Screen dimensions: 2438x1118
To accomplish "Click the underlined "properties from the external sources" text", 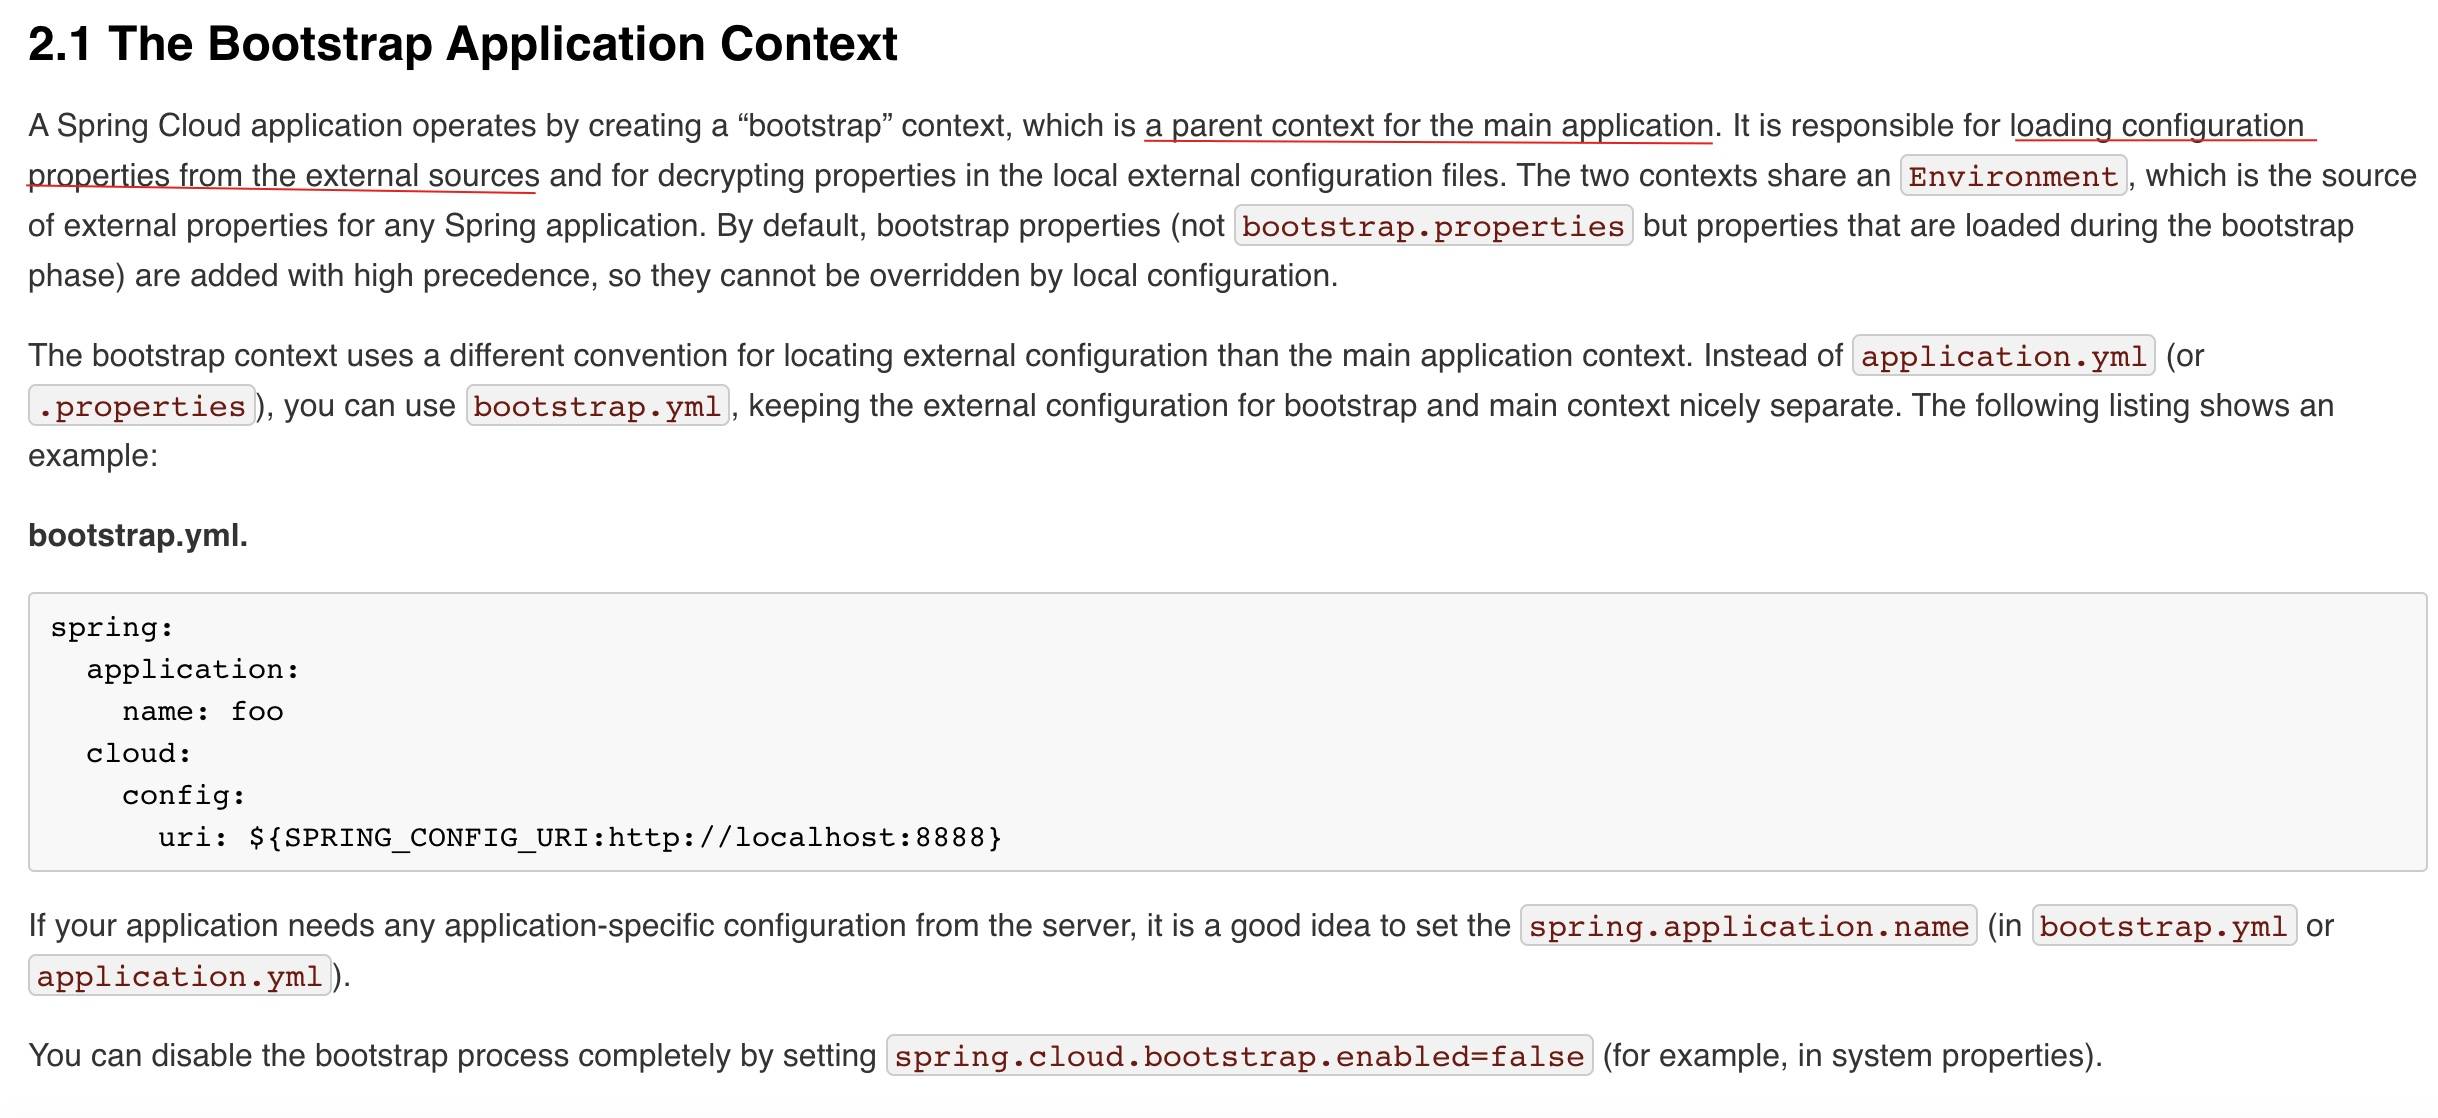I will pos(283,176).
